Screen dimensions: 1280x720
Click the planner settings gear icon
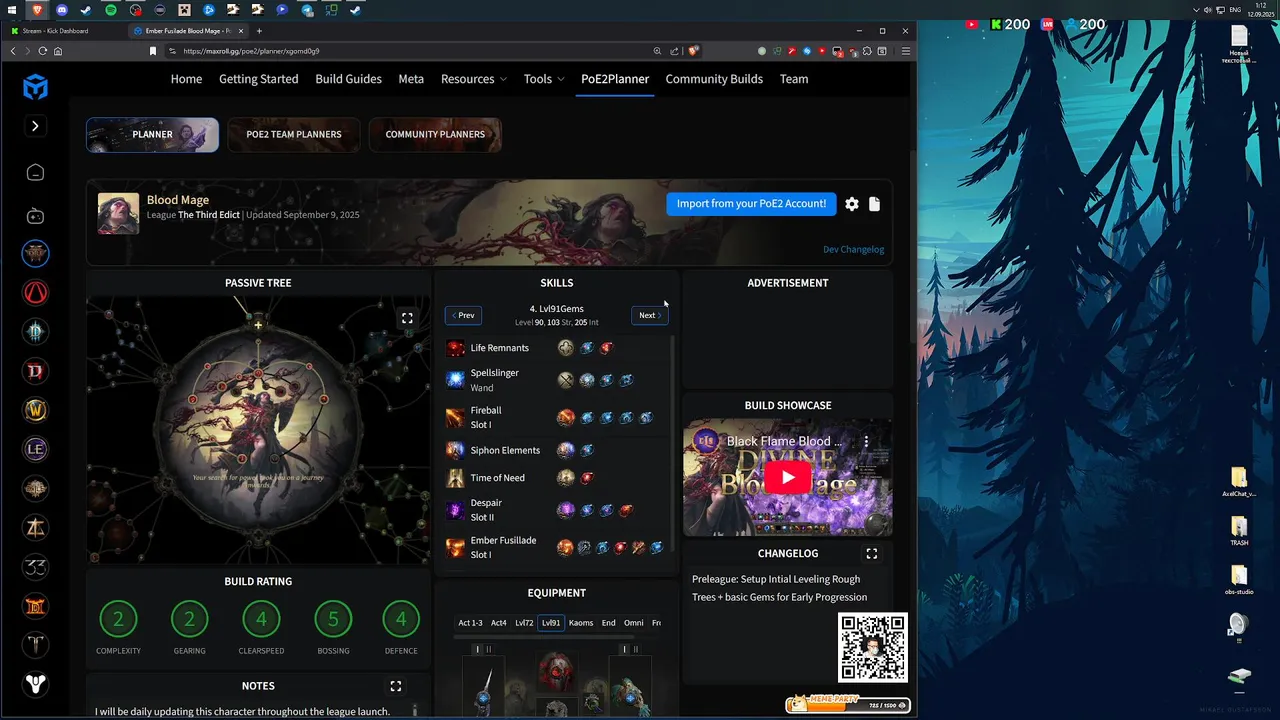[852, 204]
